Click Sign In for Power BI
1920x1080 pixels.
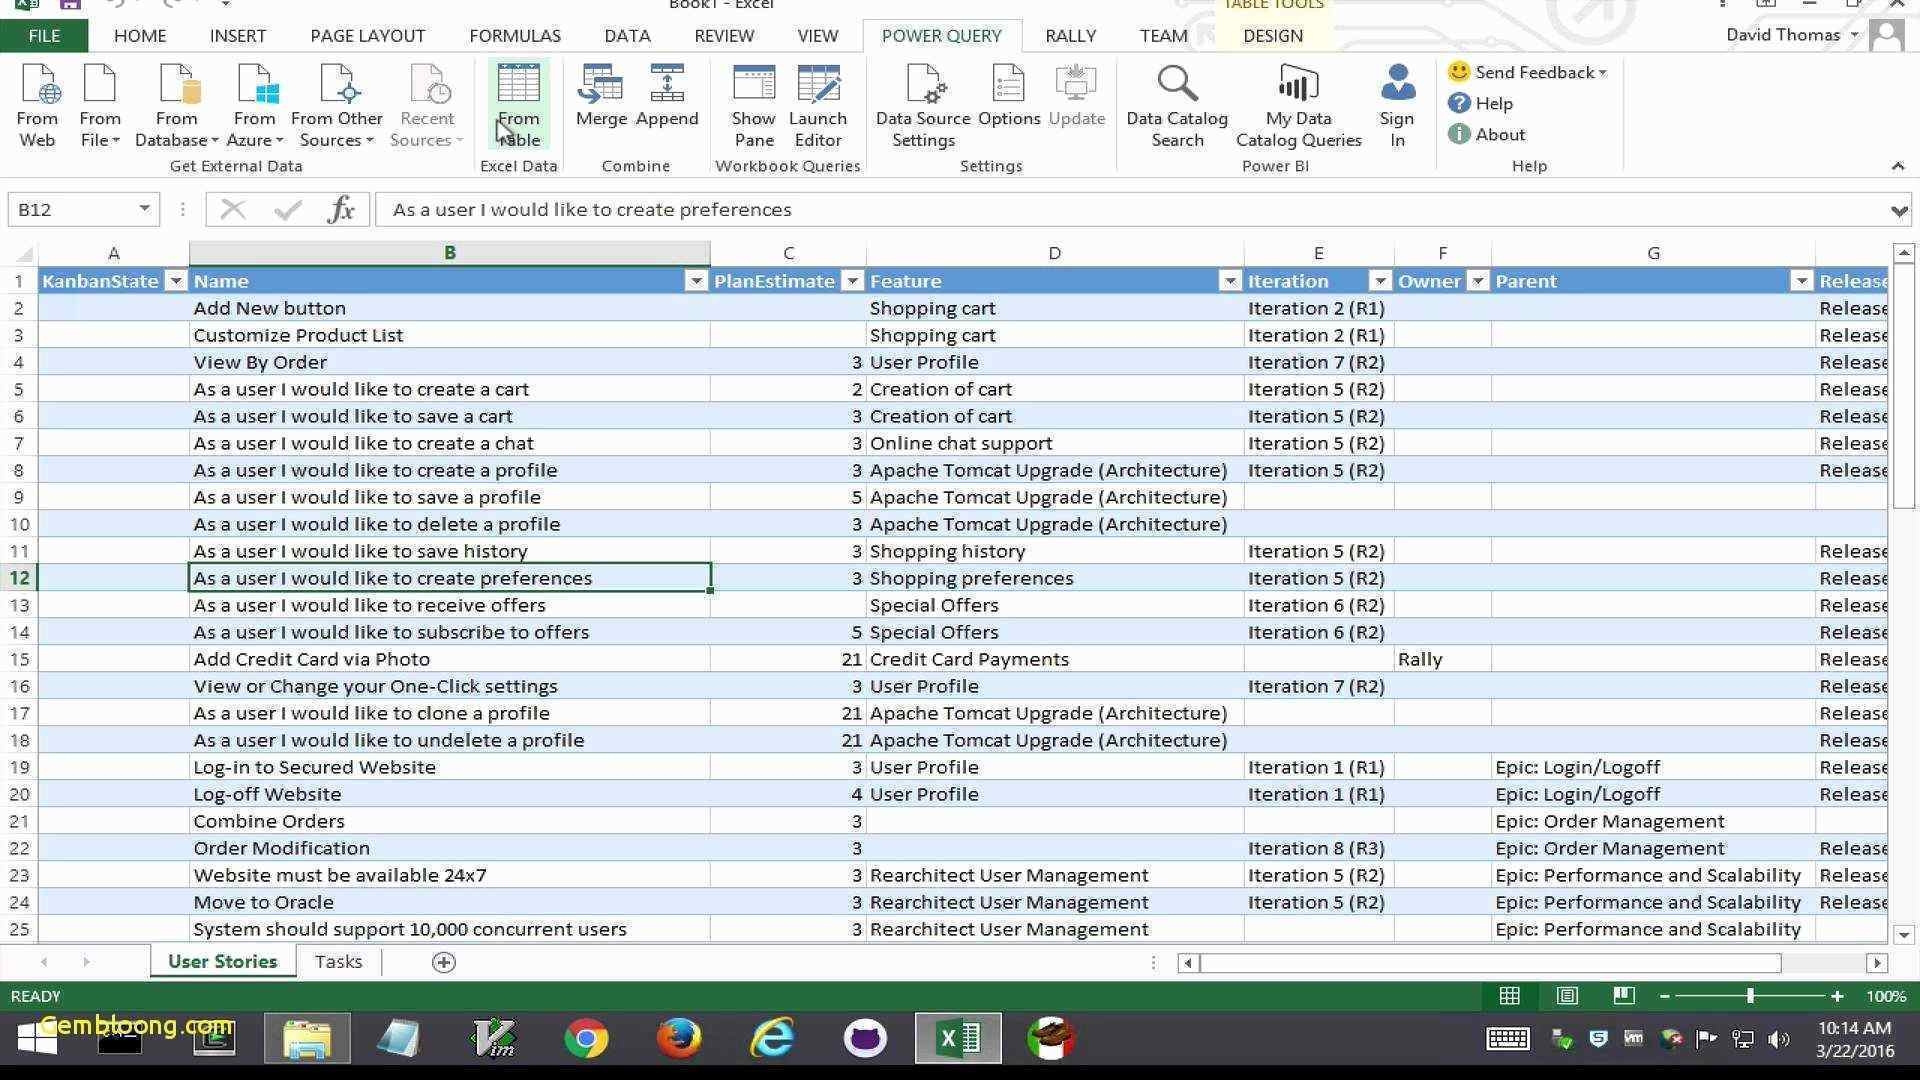pos(1397,103)
